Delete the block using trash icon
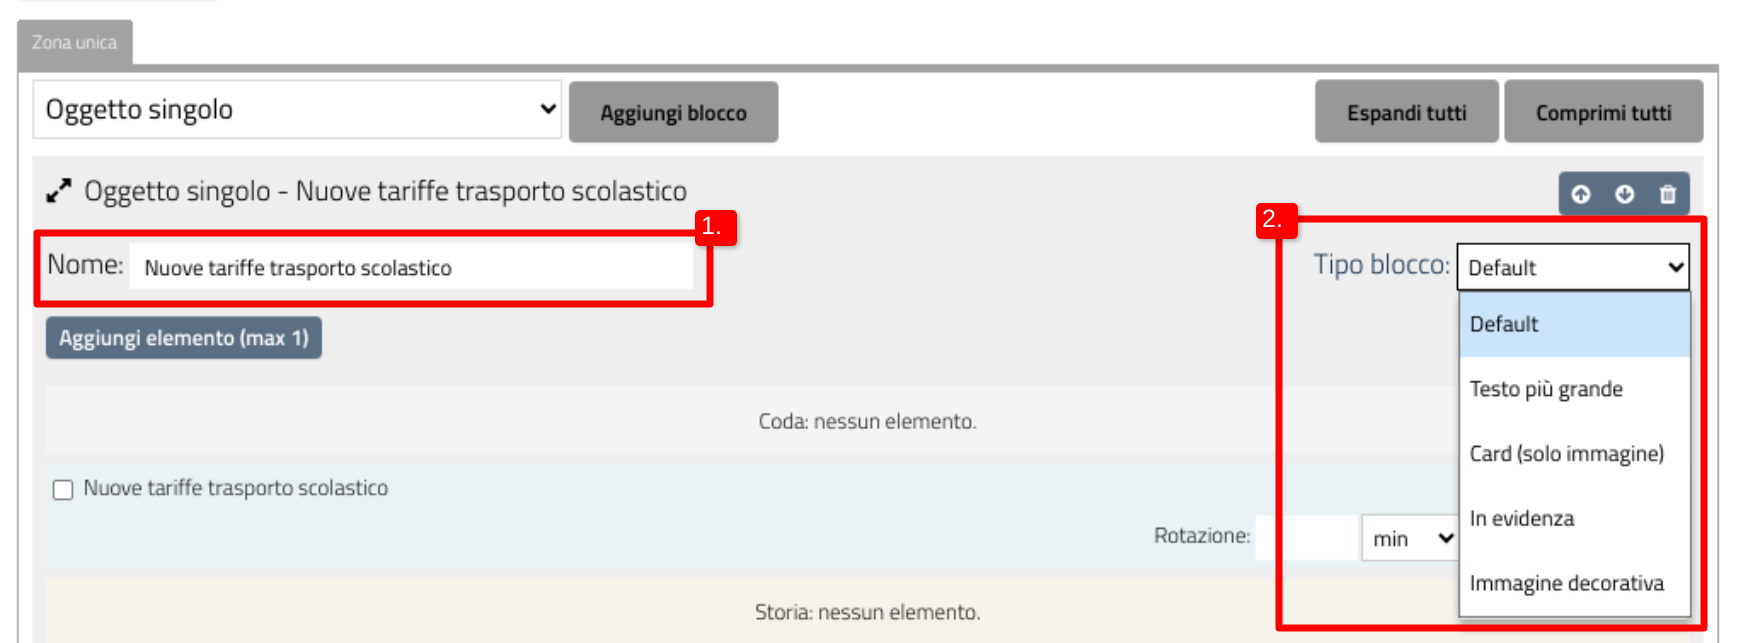1762x643 pixels. point(1668,194)
